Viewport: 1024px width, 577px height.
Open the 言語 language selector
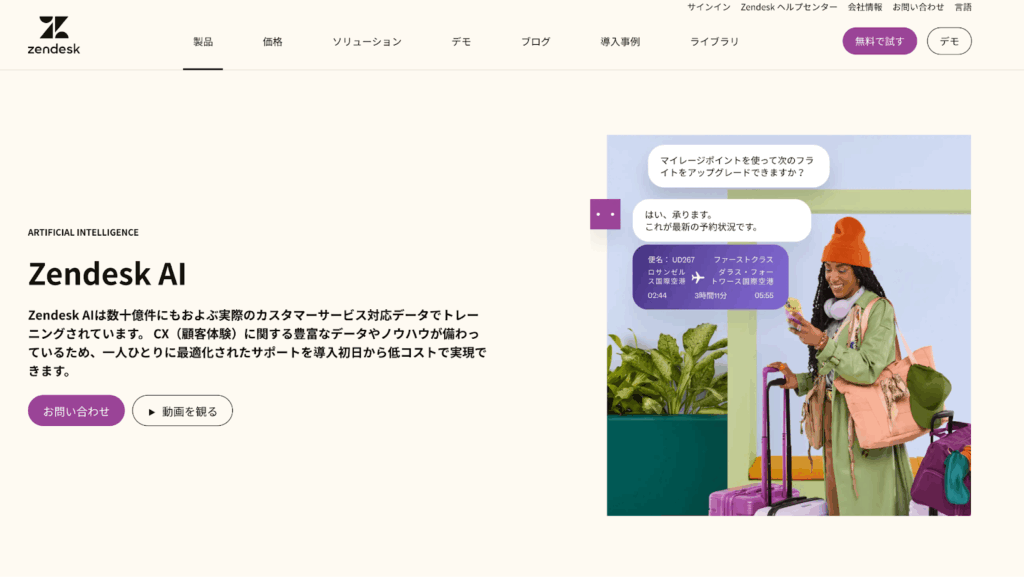(x=963, y=7)
